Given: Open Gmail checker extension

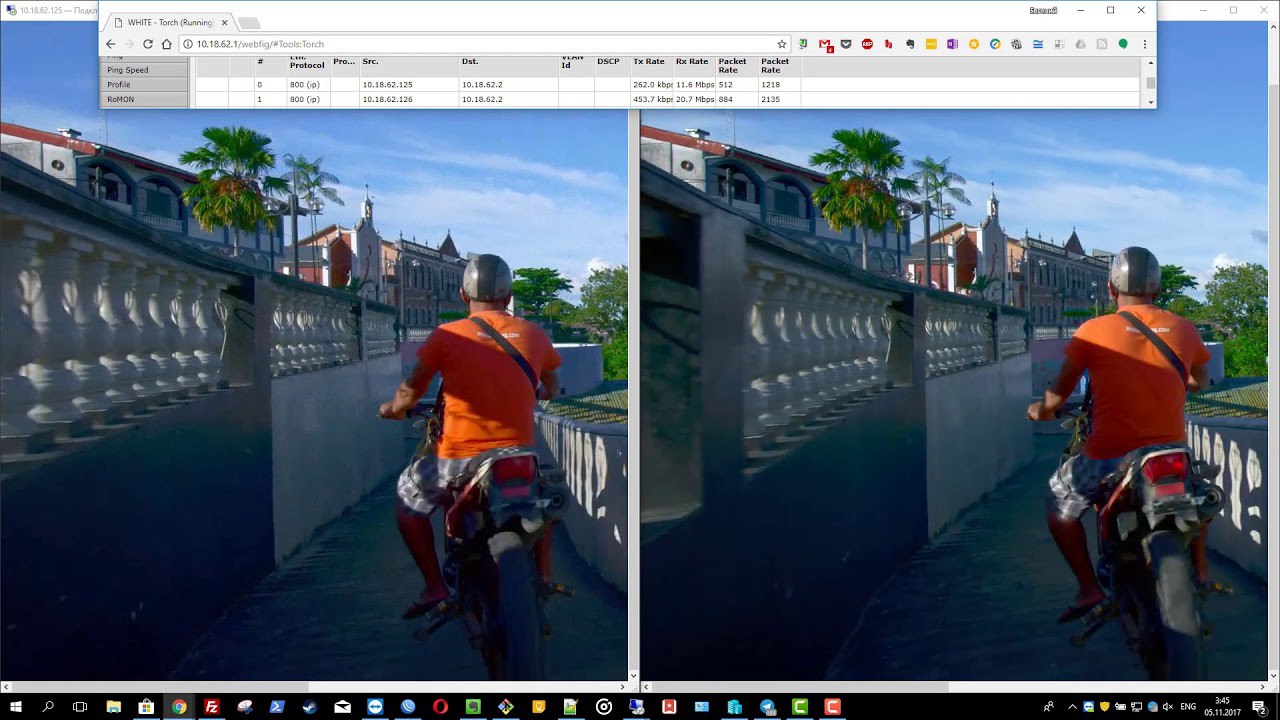Looking at the screenshot, I should (825, 44).
